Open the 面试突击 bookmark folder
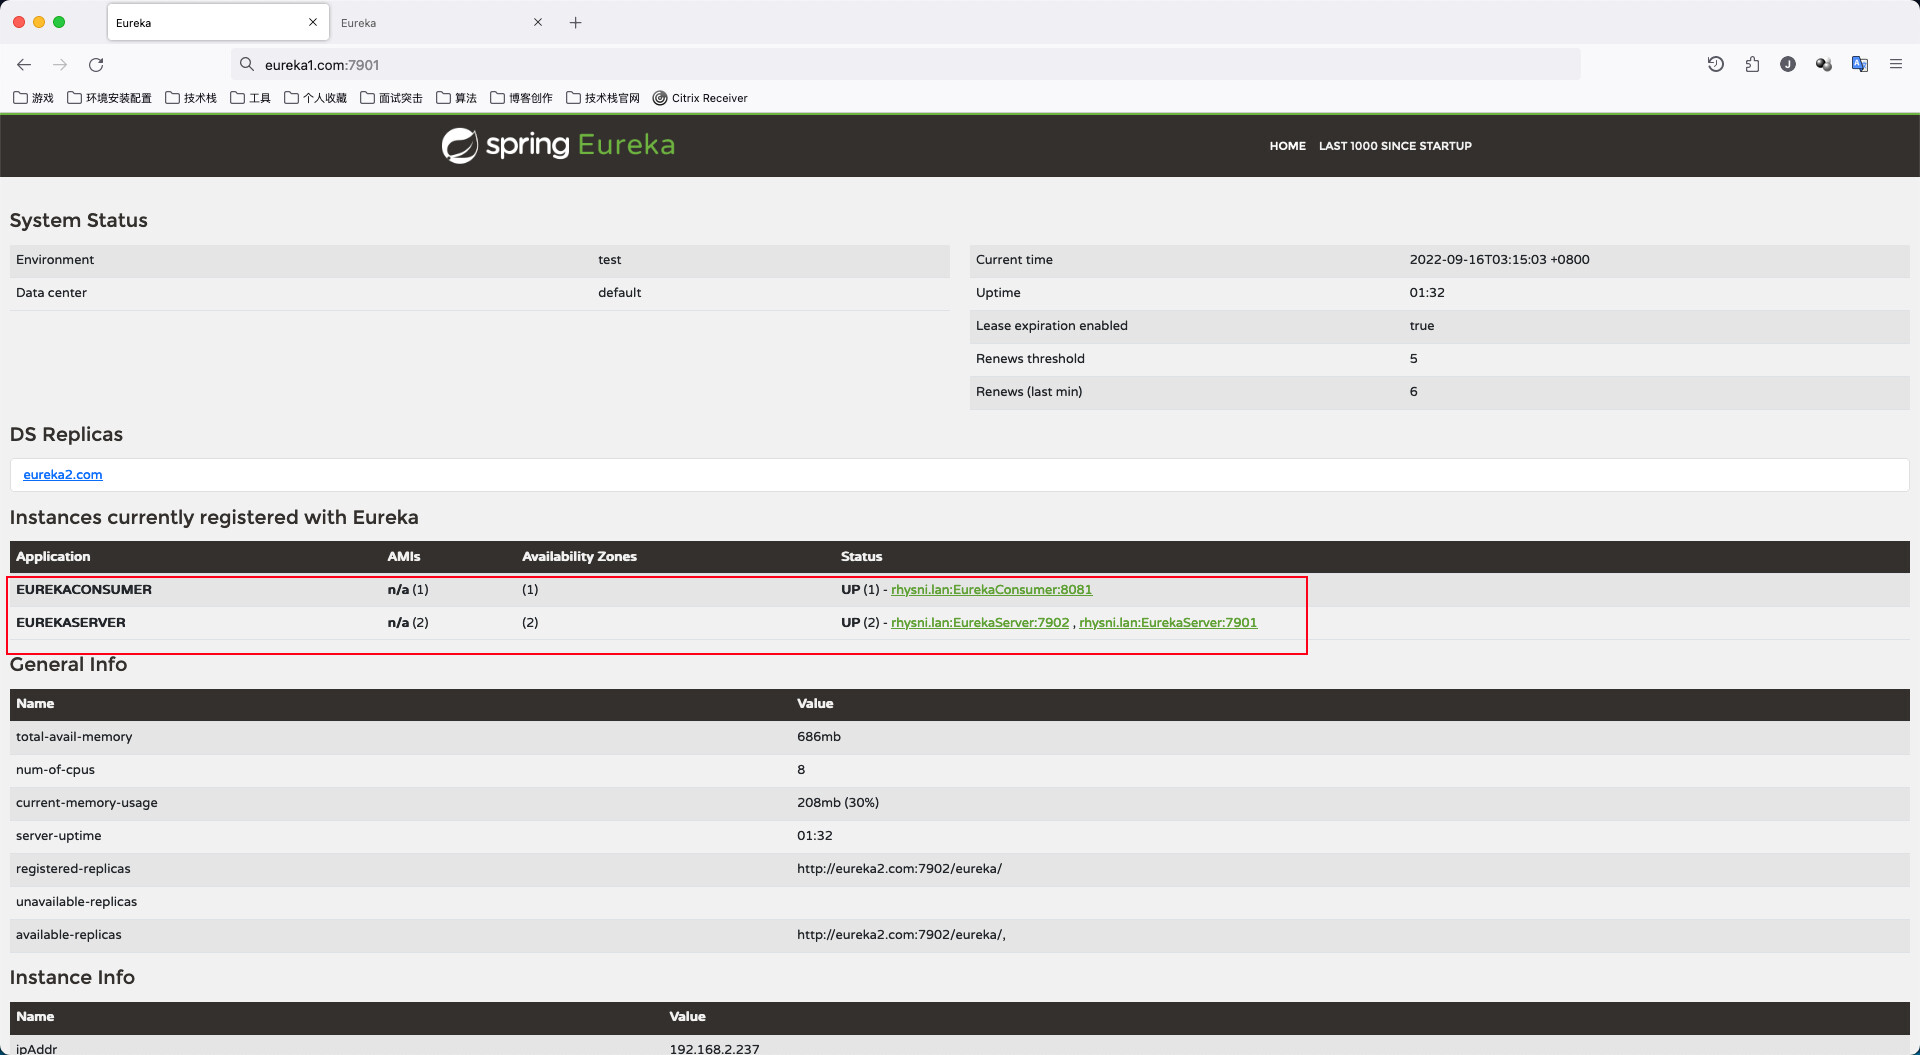Image resolution: width=1920 pixels, height=1055 pixels. click(392, 98)
